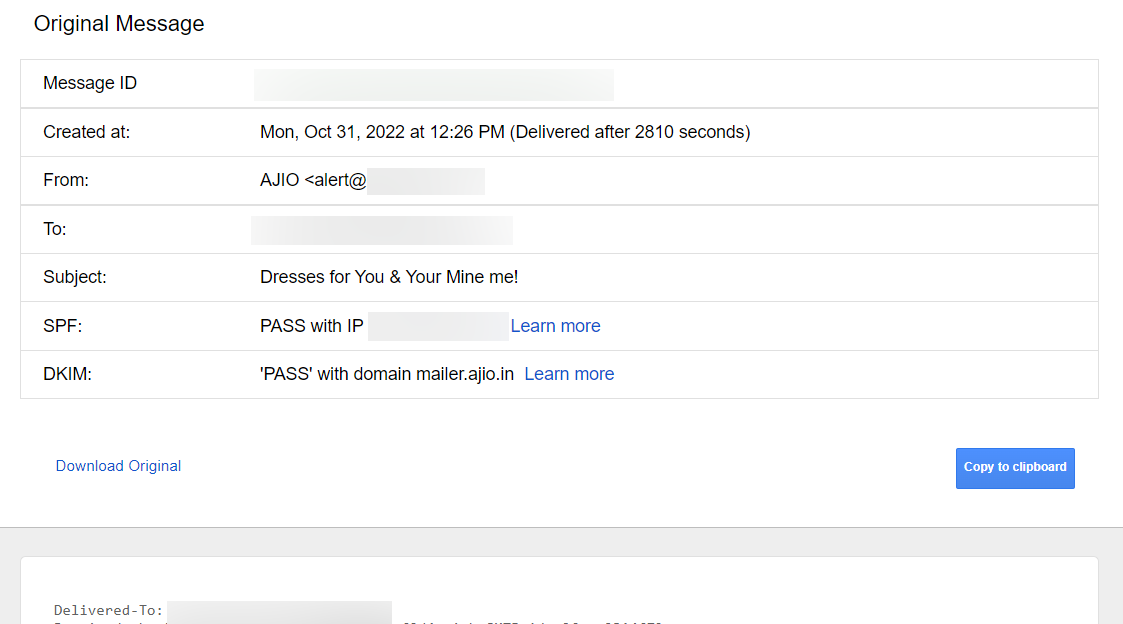1123x624 pixels.
Task: Click the Delivered-To line in raw headers
Action: [108, 610]
